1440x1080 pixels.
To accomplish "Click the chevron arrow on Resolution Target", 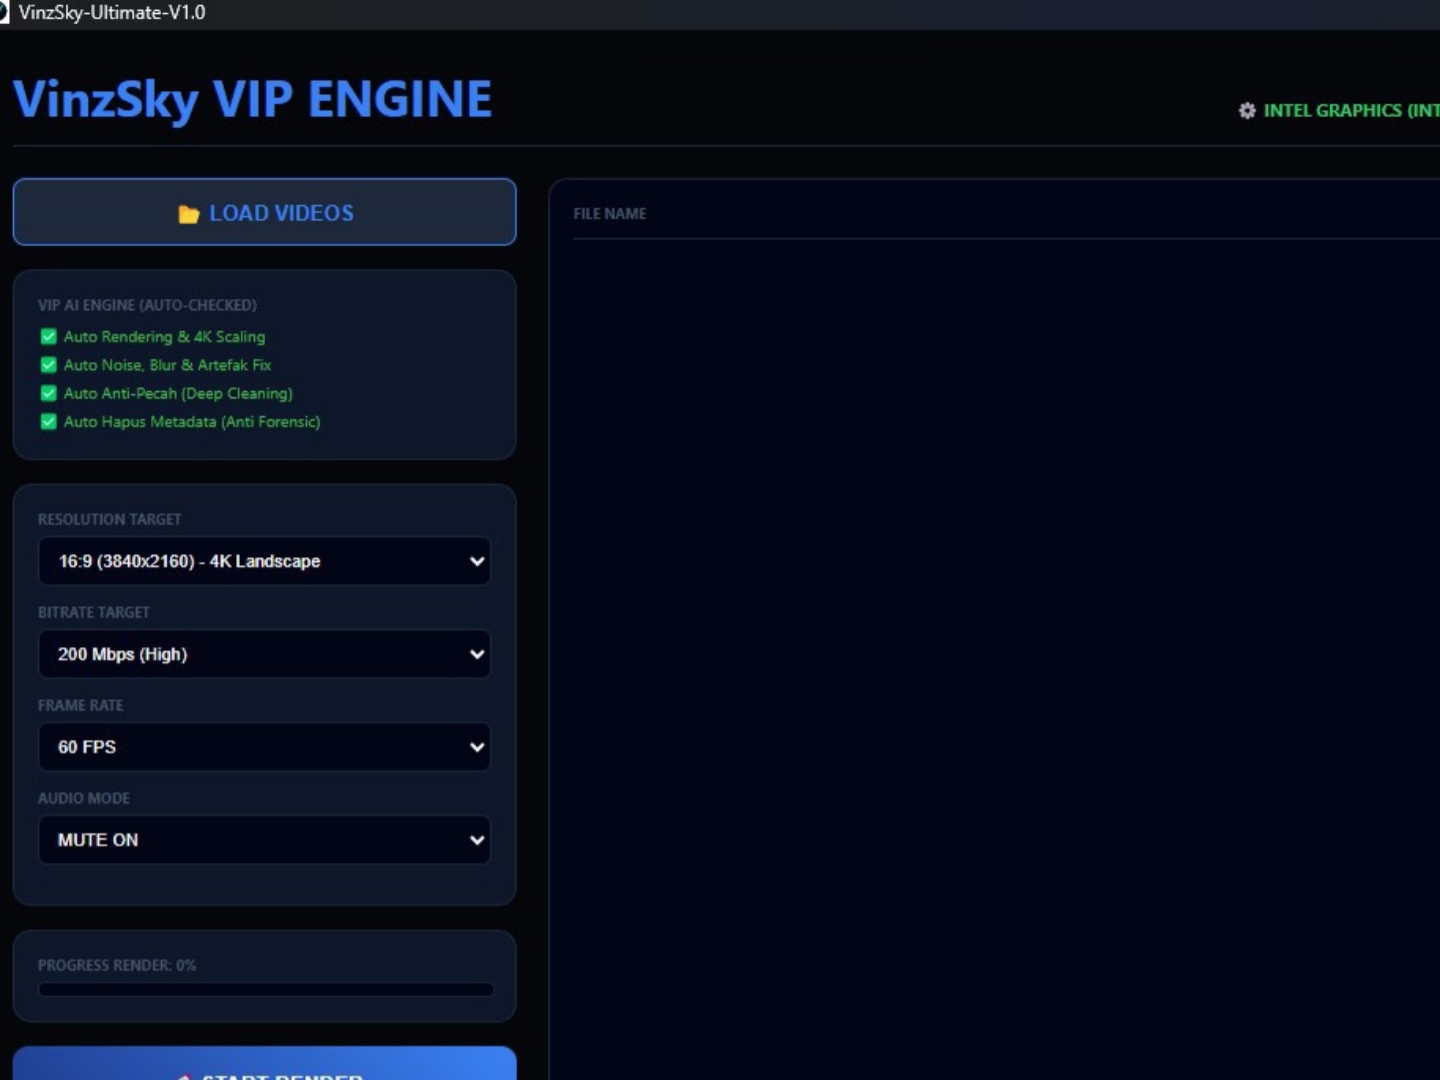I will [477, 561].
